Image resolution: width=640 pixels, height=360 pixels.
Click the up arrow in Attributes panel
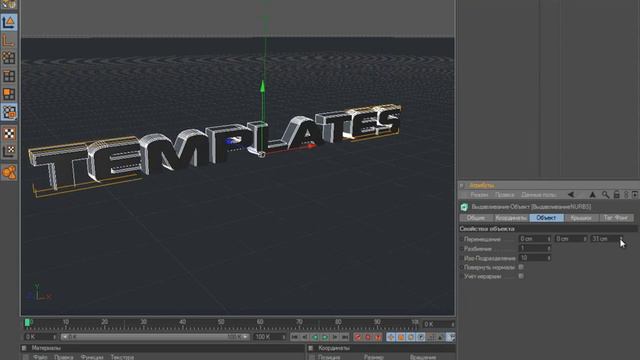point(592,195)
